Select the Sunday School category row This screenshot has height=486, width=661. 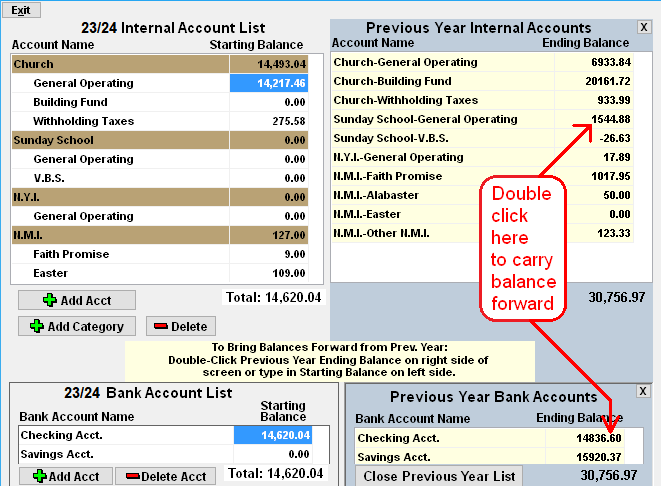[120, 140]
